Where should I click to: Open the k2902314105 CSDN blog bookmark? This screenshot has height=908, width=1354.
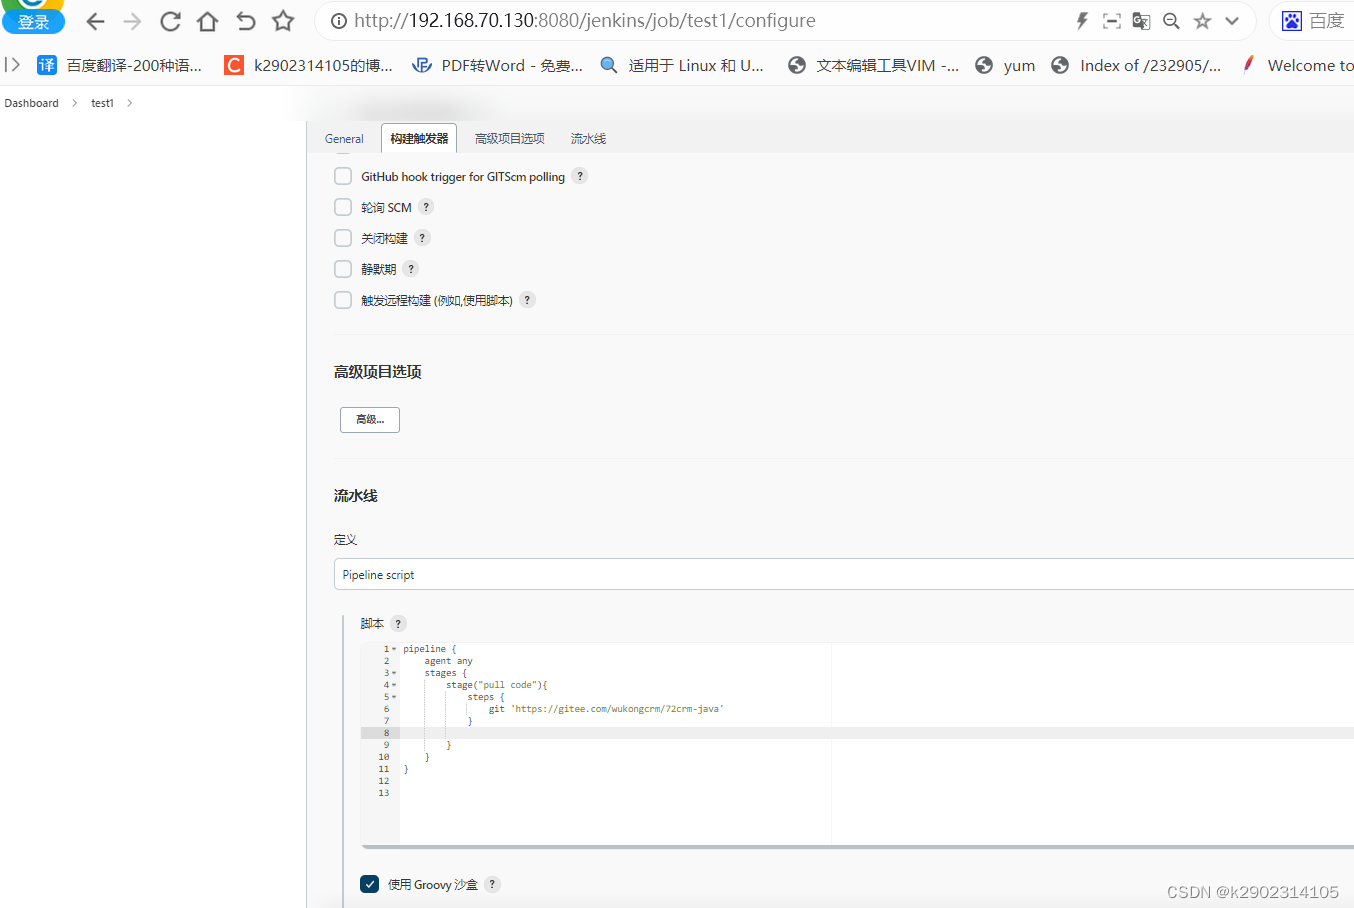click(308, 65)
